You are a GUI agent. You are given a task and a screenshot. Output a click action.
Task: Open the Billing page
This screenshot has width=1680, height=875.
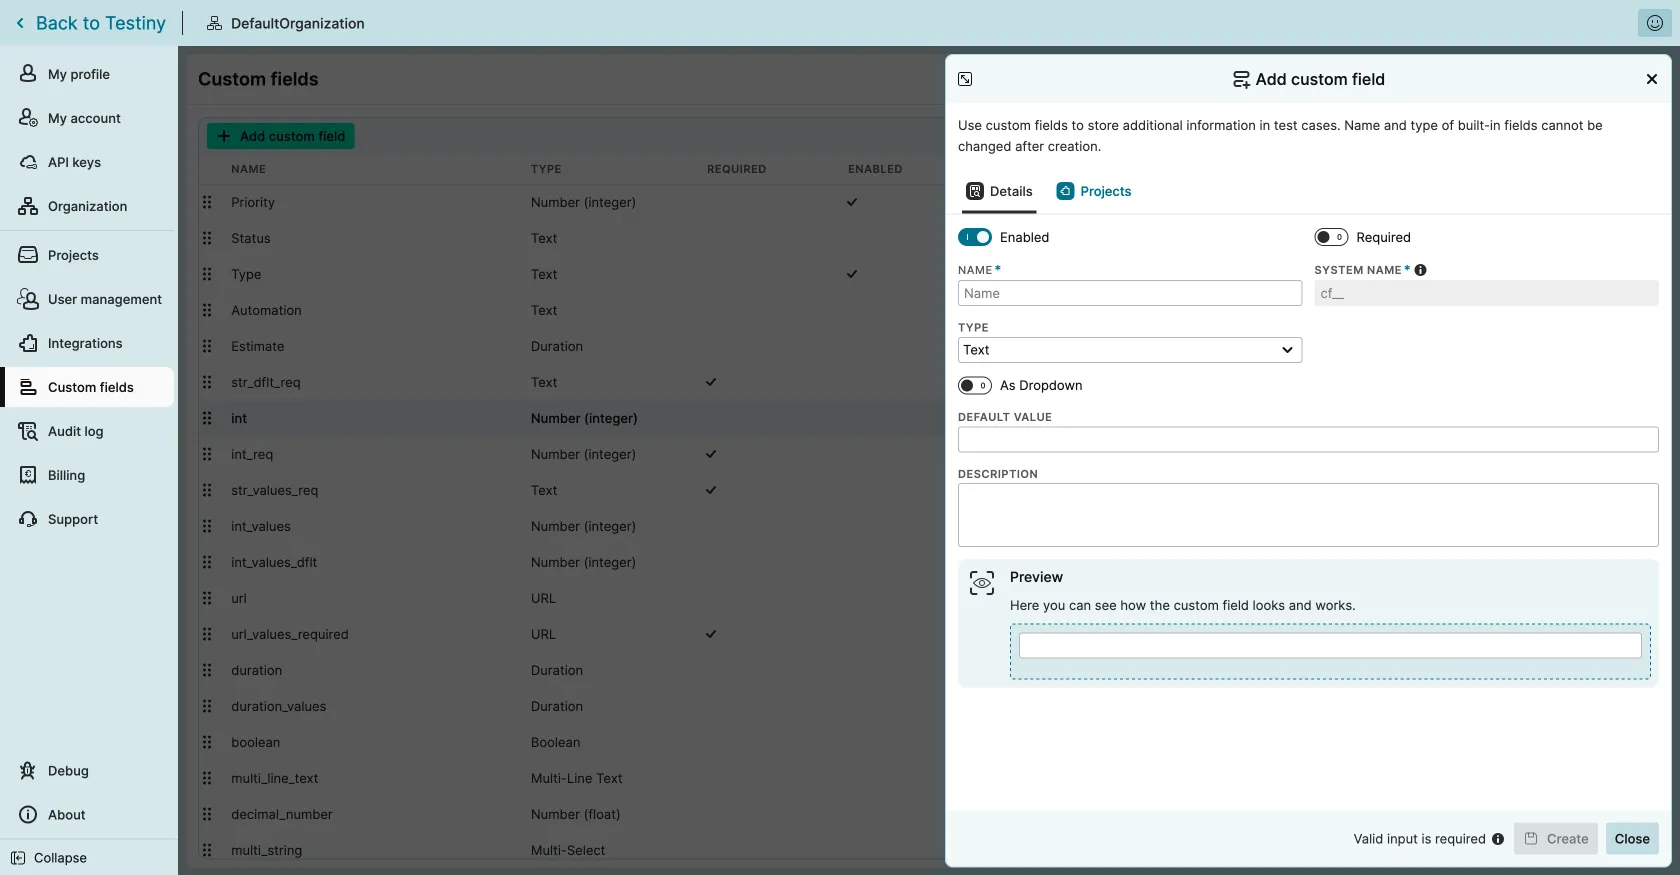coord(66,475)
